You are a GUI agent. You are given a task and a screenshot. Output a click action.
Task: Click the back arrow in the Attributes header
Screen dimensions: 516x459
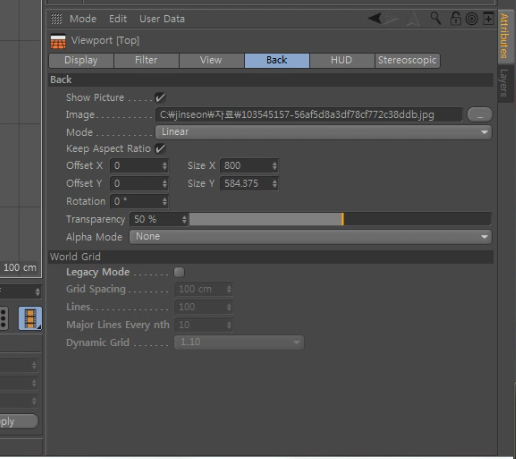tap(375, 18)
